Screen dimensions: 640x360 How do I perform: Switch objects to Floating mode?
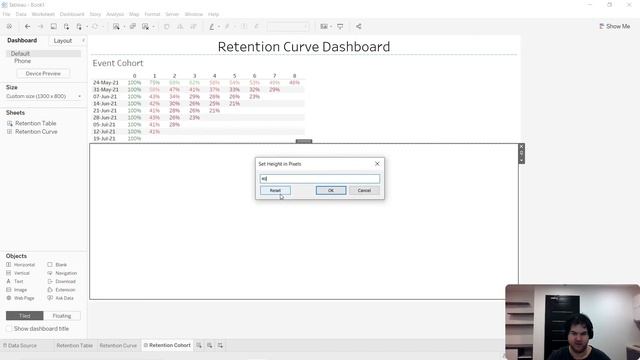[62, 316]
